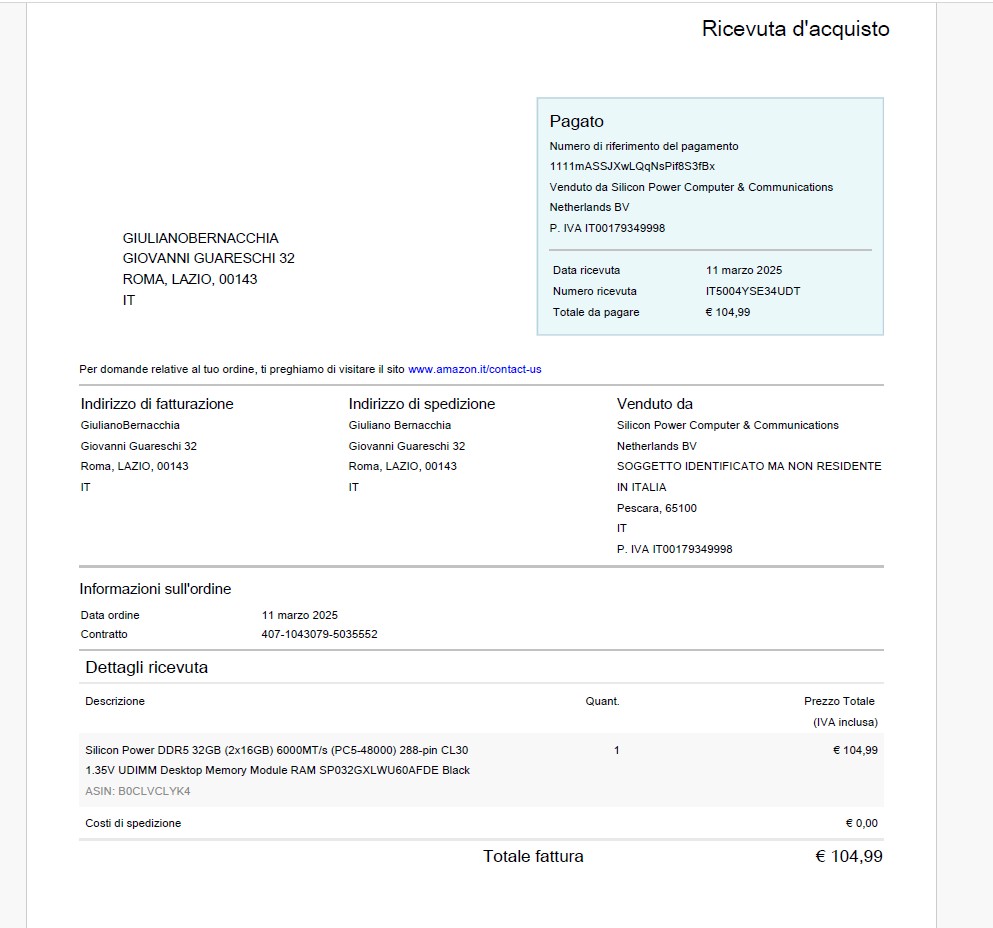The width and height of the screenshot is (993, 928).
Task: Select payment reference 1111mASSJXwLQqNsPif8S3fBx
Action: [x=632, y=166]
